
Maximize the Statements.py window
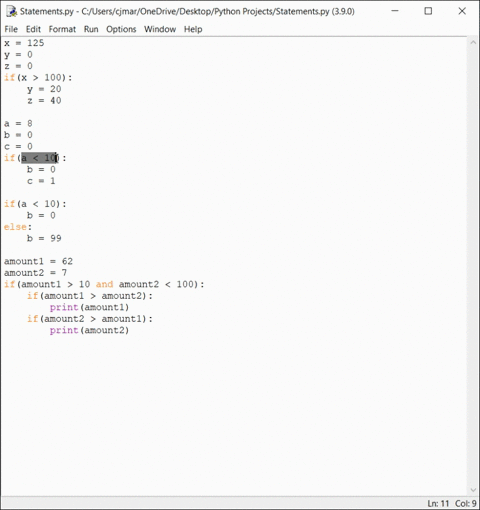[428, 11]
